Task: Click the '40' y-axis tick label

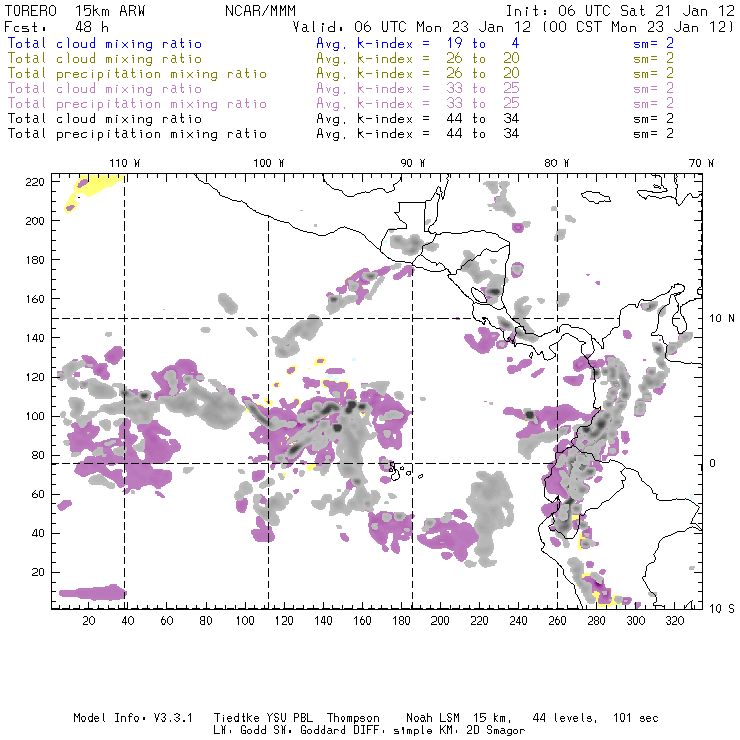Action: (38, 533)
